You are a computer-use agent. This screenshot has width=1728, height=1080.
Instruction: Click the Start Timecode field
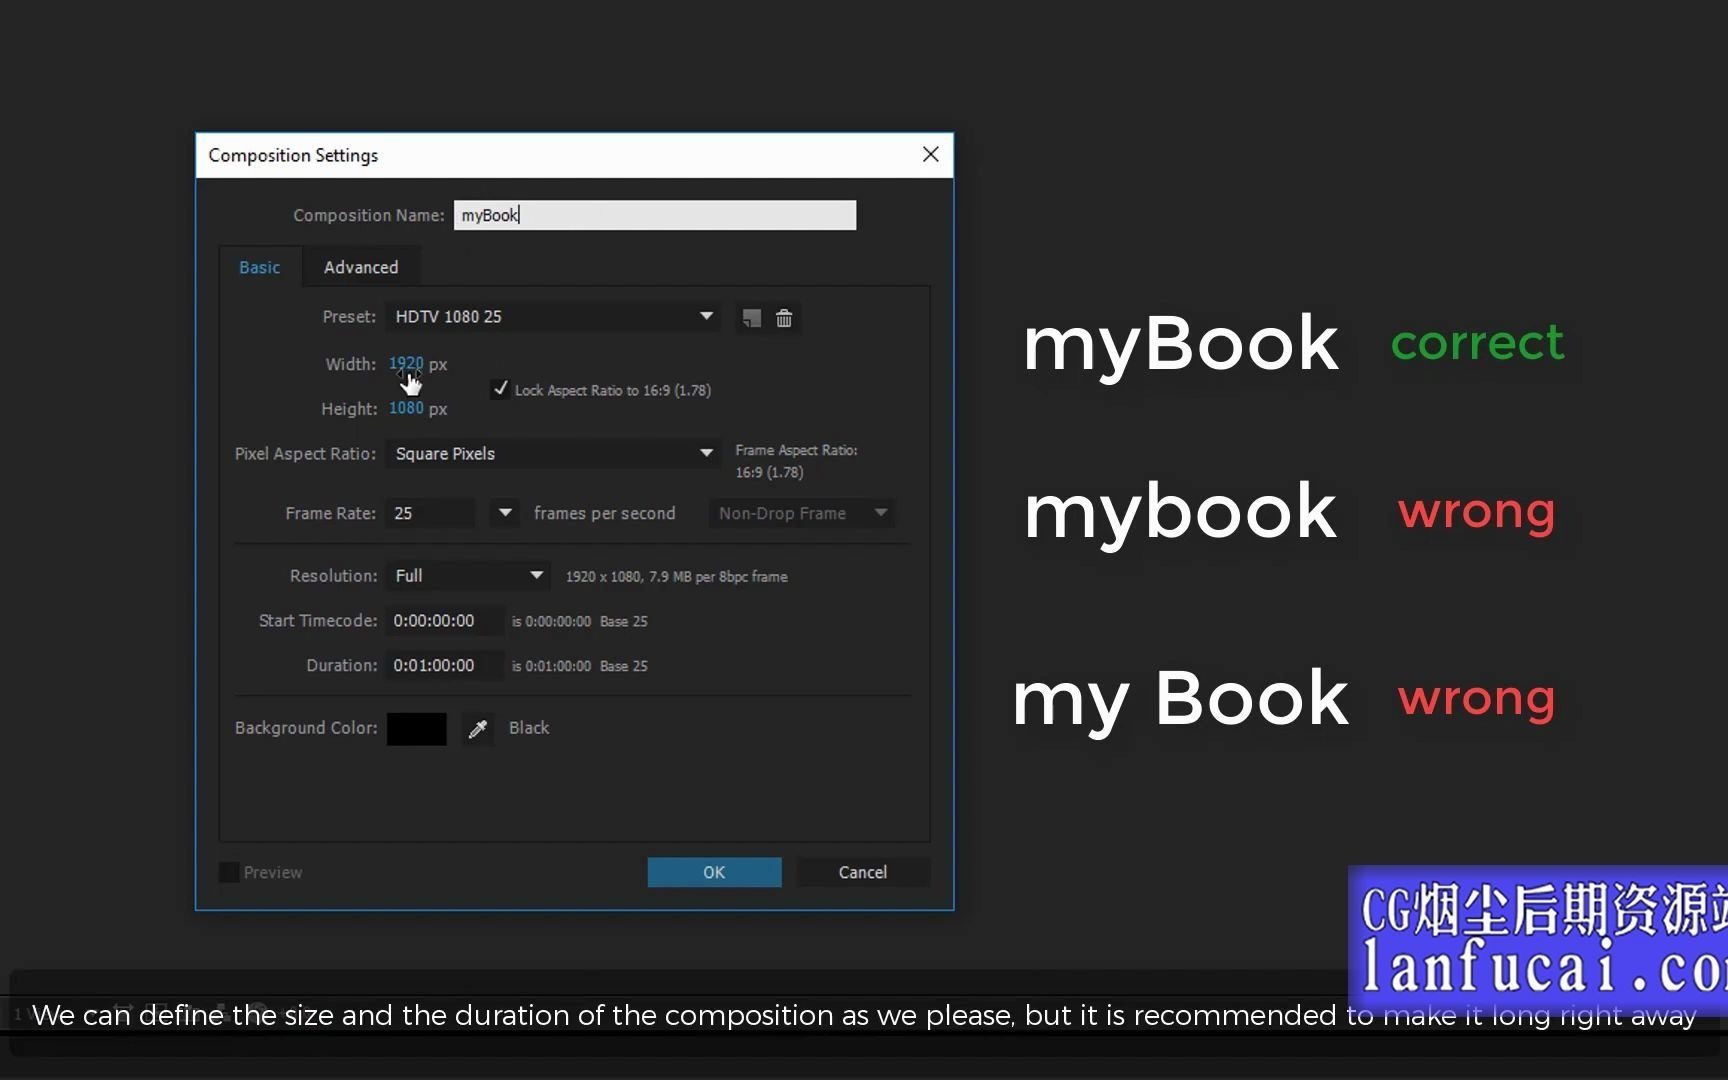tap(445, 621)
